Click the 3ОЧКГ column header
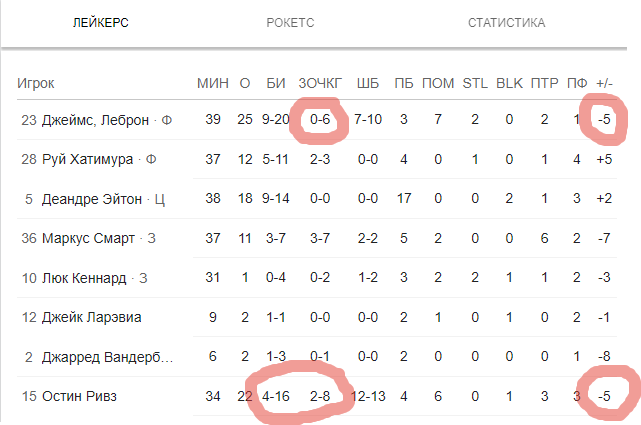This screenshot has width=641, height=425. tap(320, 82)
